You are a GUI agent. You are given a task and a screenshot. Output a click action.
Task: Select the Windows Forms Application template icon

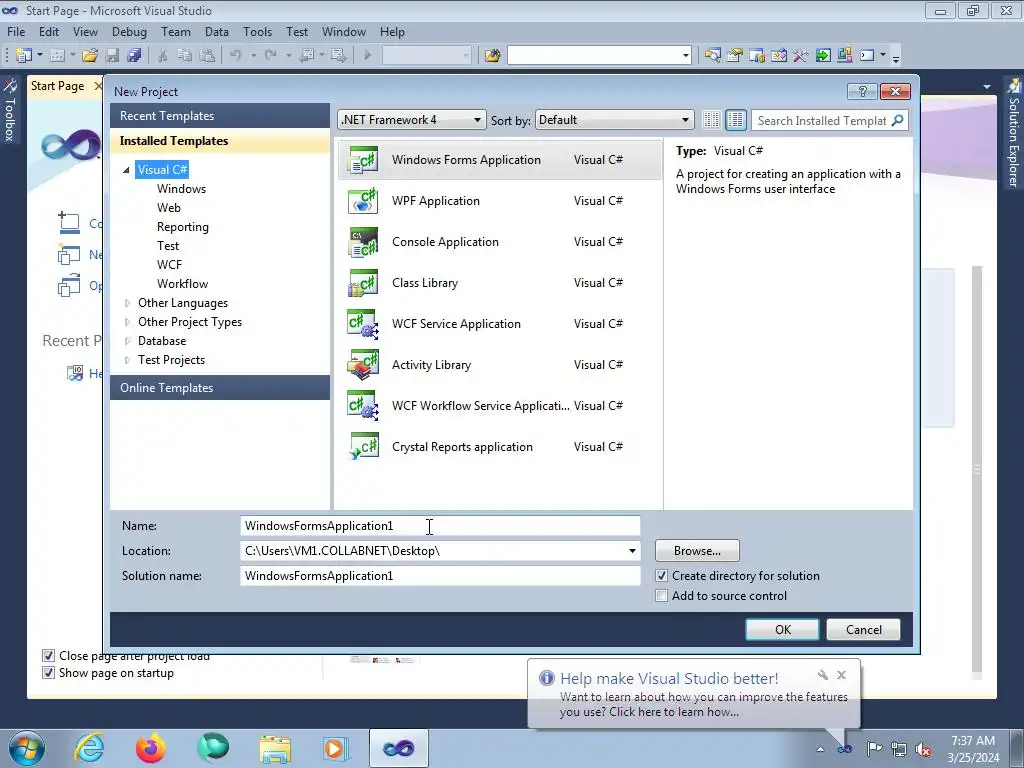click(363, 160)
